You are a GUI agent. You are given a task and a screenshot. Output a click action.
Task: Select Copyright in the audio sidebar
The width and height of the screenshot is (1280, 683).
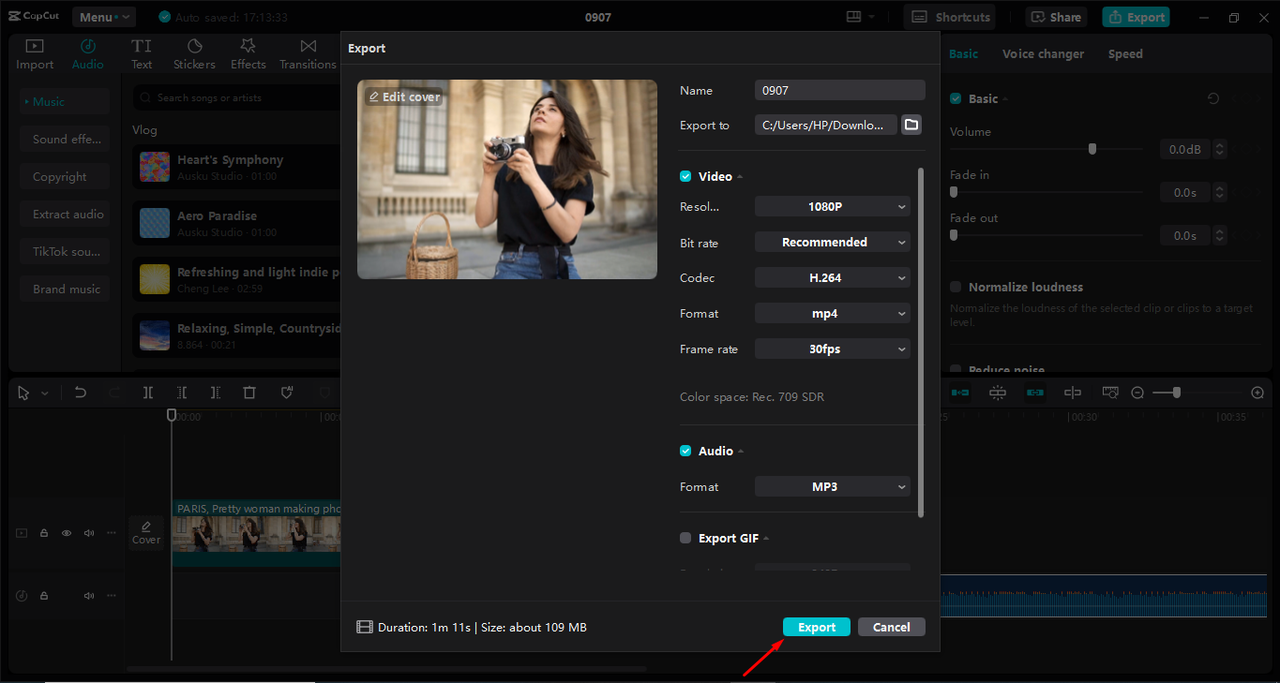pos(65,177)
